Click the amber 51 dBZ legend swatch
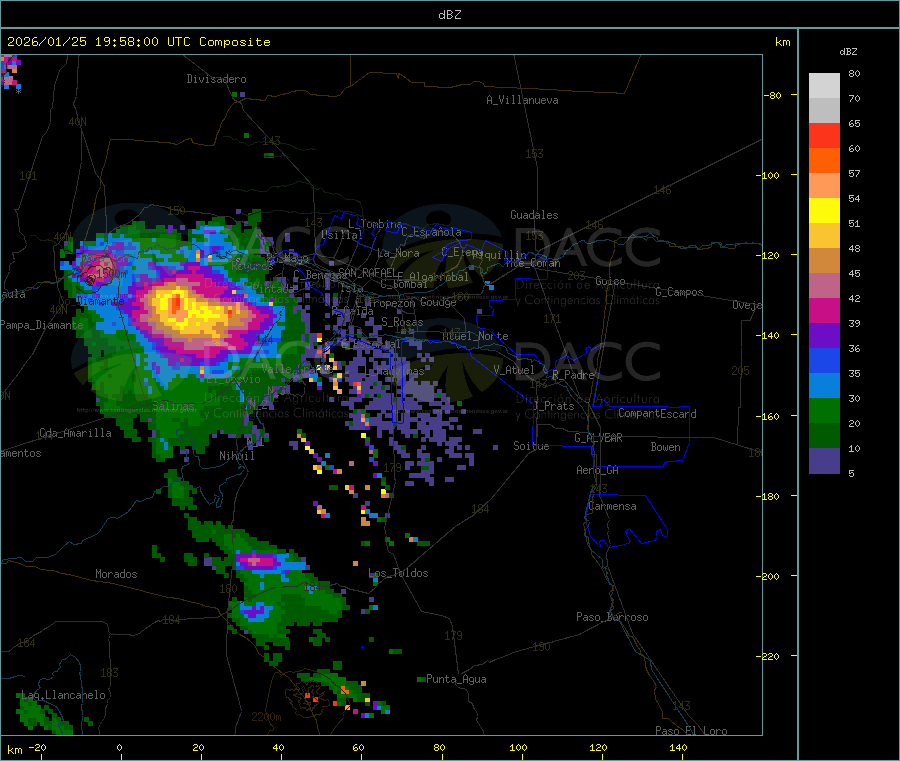This screenshot has width=900, height=761. click(824, 235)
